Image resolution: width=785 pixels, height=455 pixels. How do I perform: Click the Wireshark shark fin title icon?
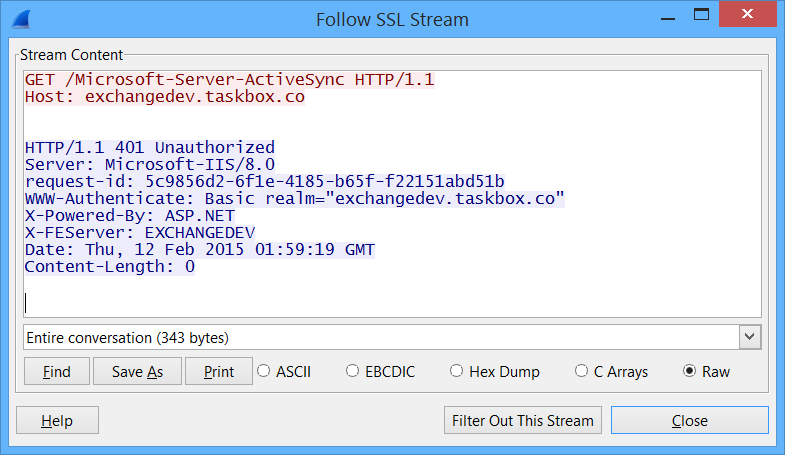(x=21, y=20)
